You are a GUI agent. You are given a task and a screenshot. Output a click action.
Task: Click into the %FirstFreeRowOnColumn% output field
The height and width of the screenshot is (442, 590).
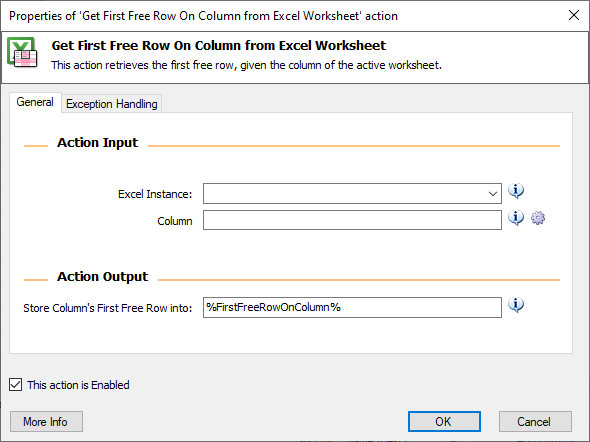352,307
